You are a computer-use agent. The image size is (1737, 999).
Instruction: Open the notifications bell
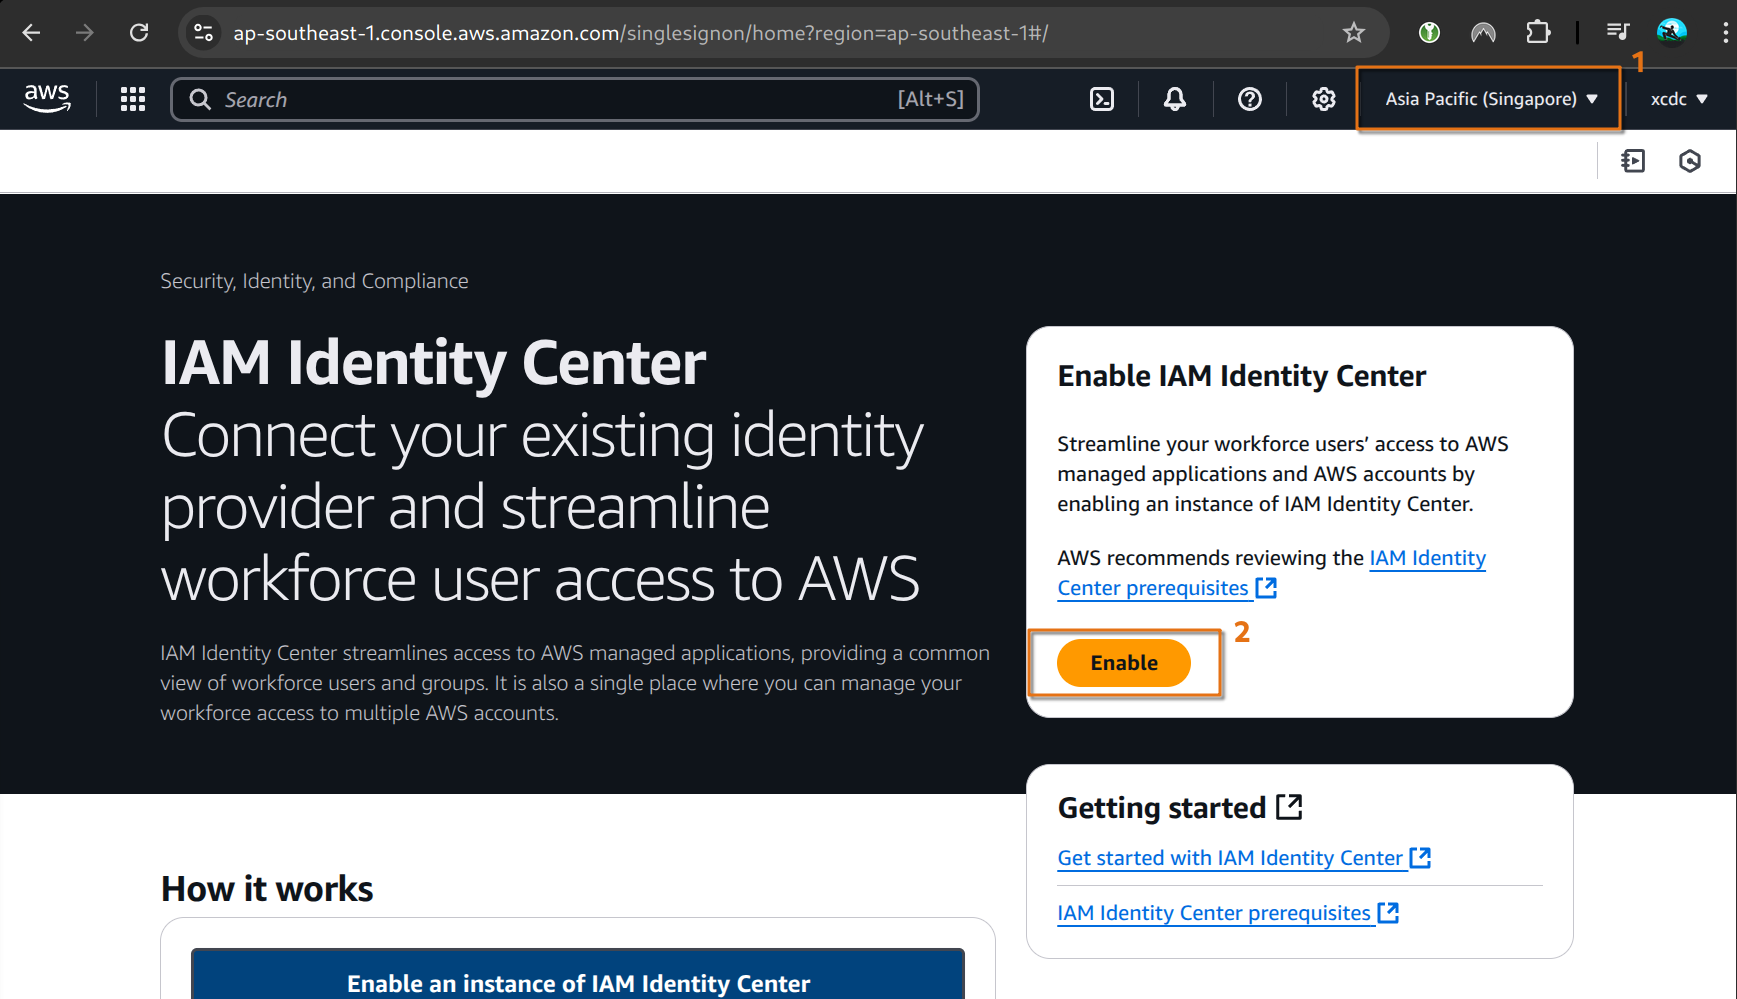(x=1175, y=99)
